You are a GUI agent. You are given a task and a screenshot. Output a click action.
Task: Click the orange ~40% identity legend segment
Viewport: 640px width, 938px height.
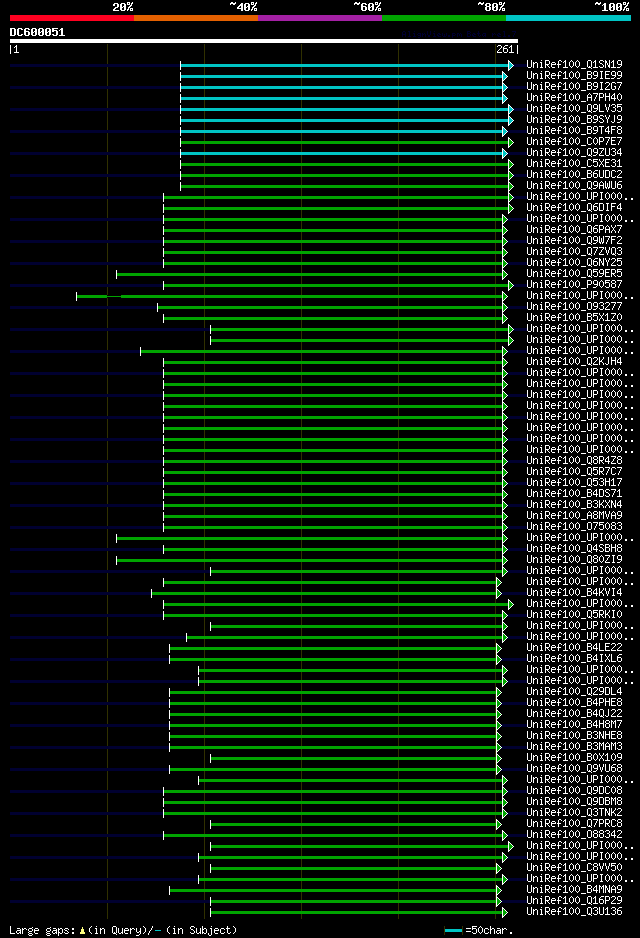196,19
